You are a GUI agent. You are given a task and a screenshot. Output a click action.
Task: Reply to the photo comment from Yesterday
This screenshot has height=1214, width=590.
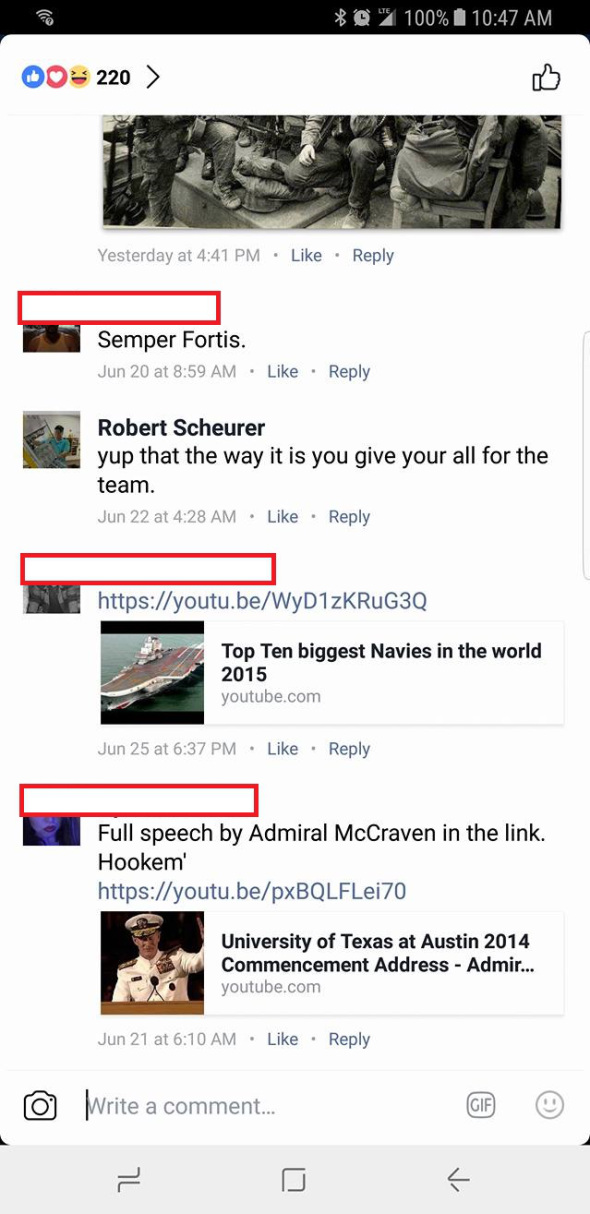click(373, 256)
